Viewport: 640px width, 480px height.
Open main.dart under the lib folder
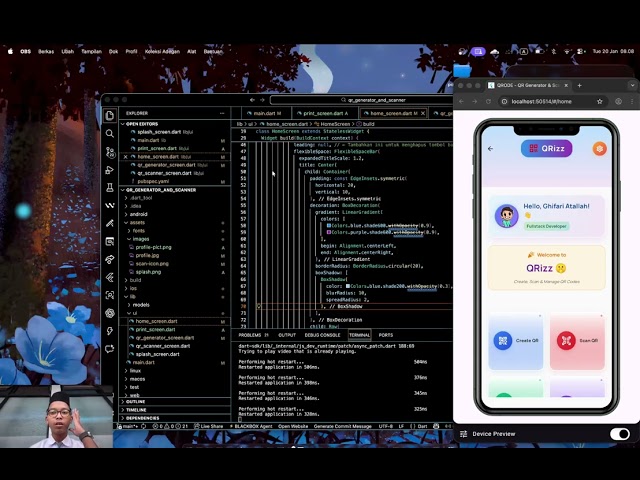pyautogui.click(x=144, y=362)
